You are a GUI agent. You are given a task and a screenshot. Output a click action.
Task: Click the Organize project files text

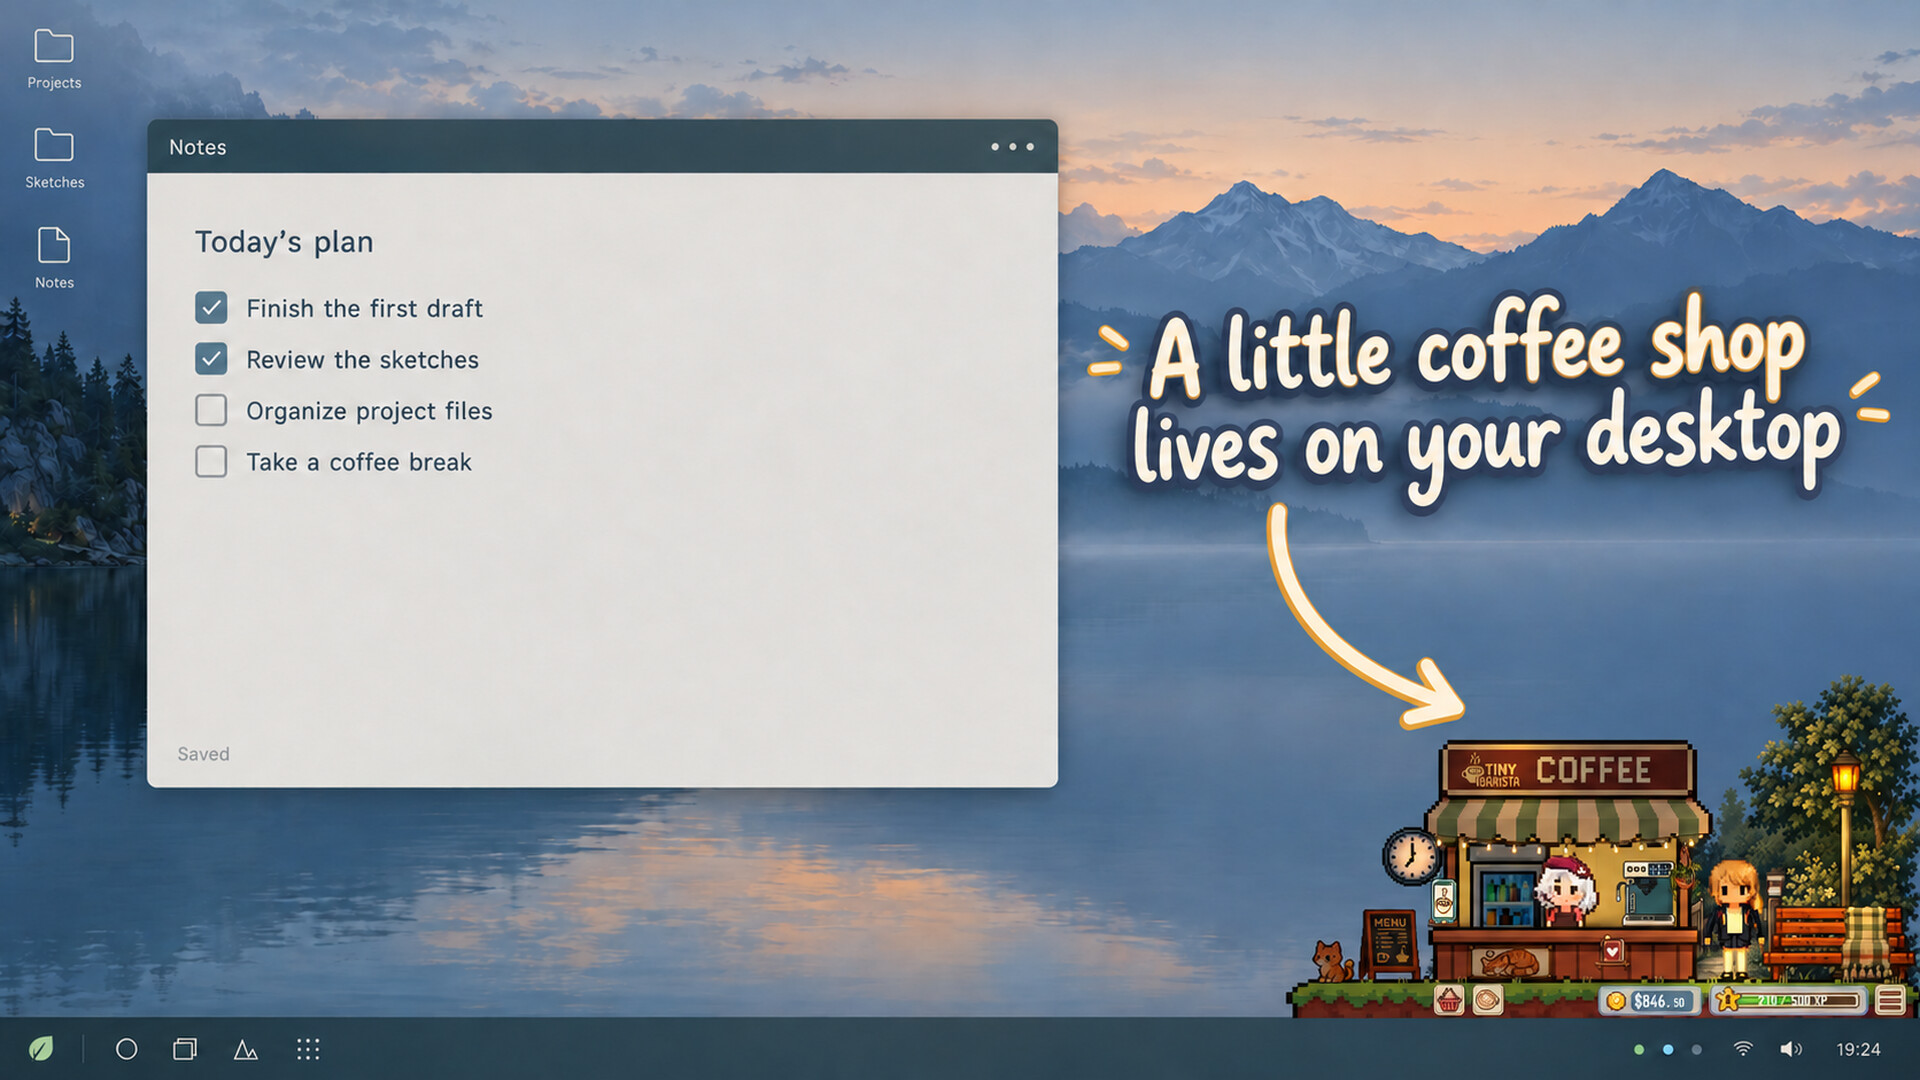pos(369,411)
